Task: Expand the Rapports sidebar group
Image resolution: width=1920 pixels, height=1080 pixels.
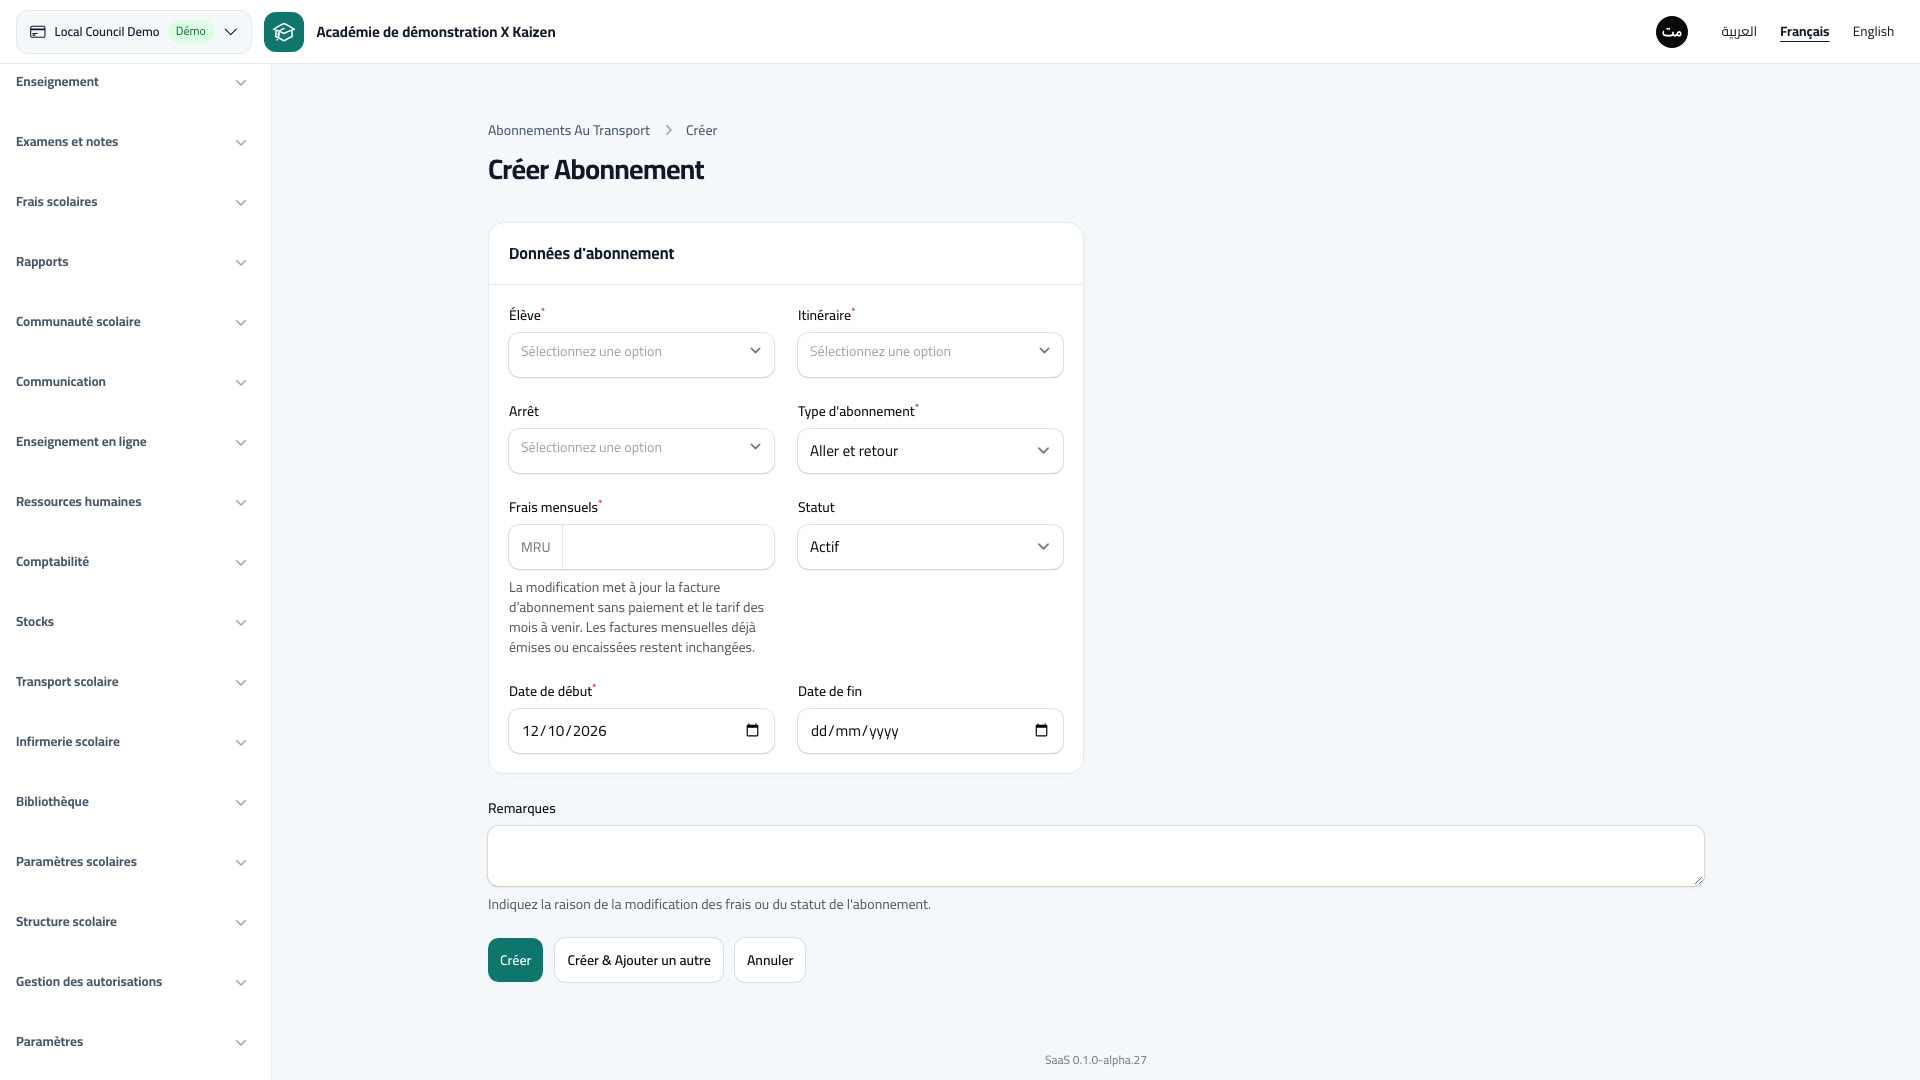Action: point(131,262)
